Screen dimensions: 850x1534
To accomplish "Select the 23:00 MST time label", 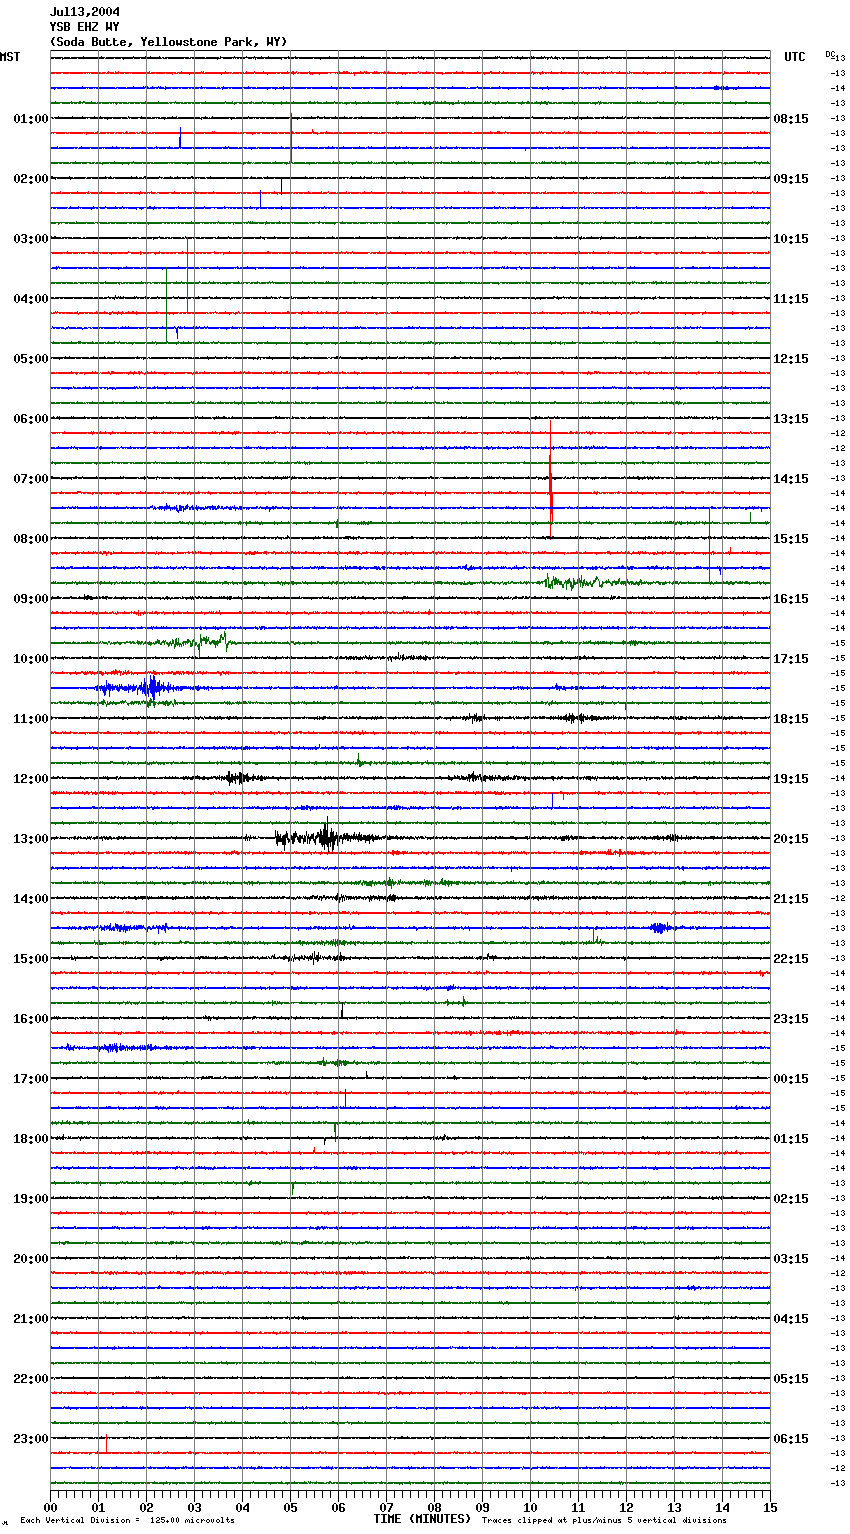I will pos(31,1439).
